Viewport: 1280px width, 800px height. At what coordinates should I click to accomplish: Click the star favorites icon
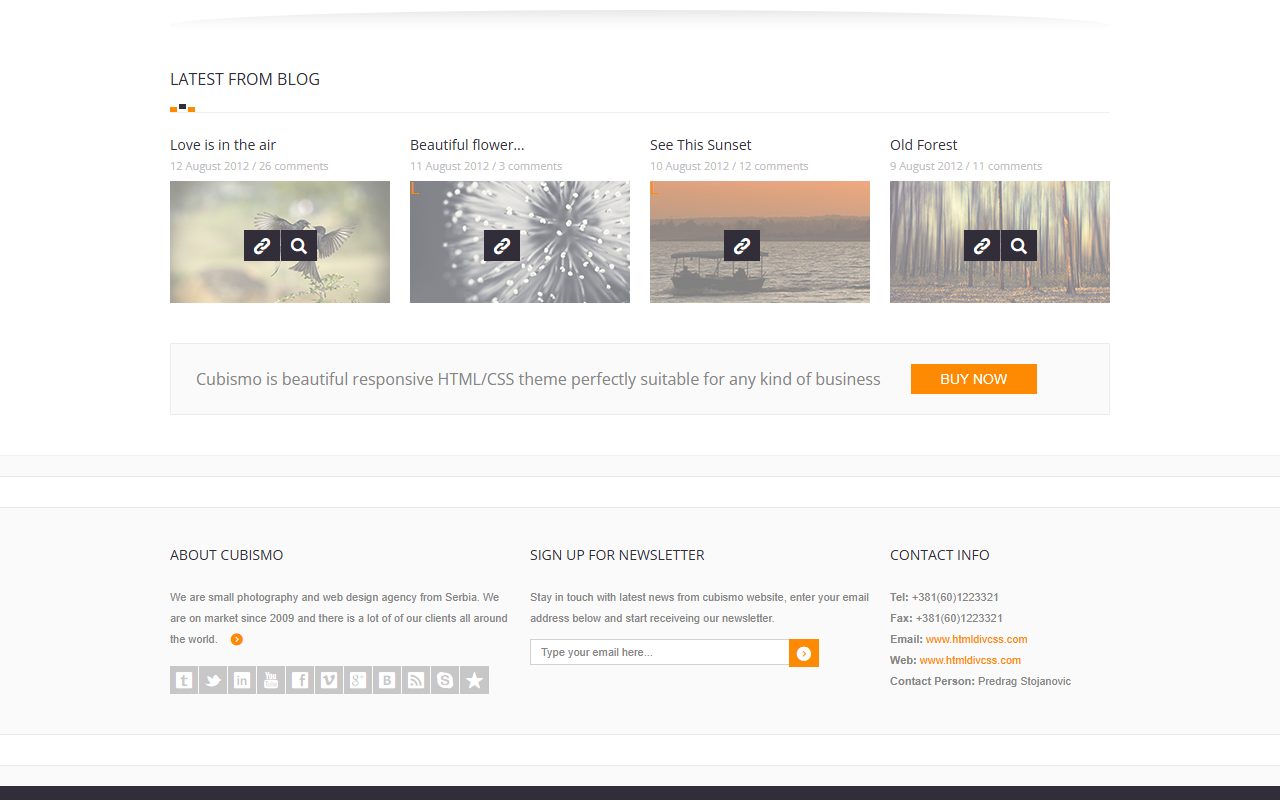[474, 680]
